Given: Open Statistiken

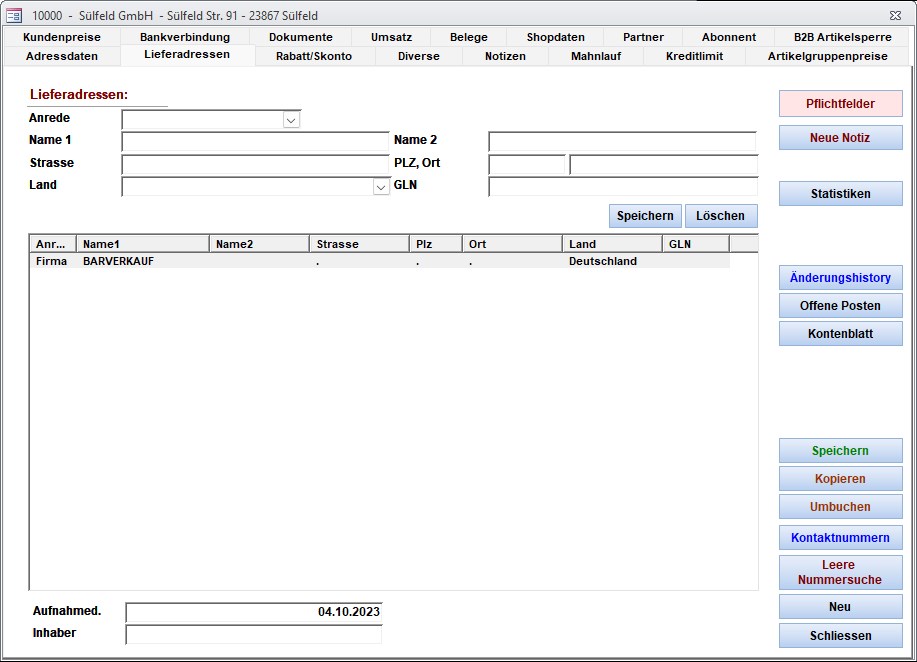Looking at the screenshot, I should 840,194.
